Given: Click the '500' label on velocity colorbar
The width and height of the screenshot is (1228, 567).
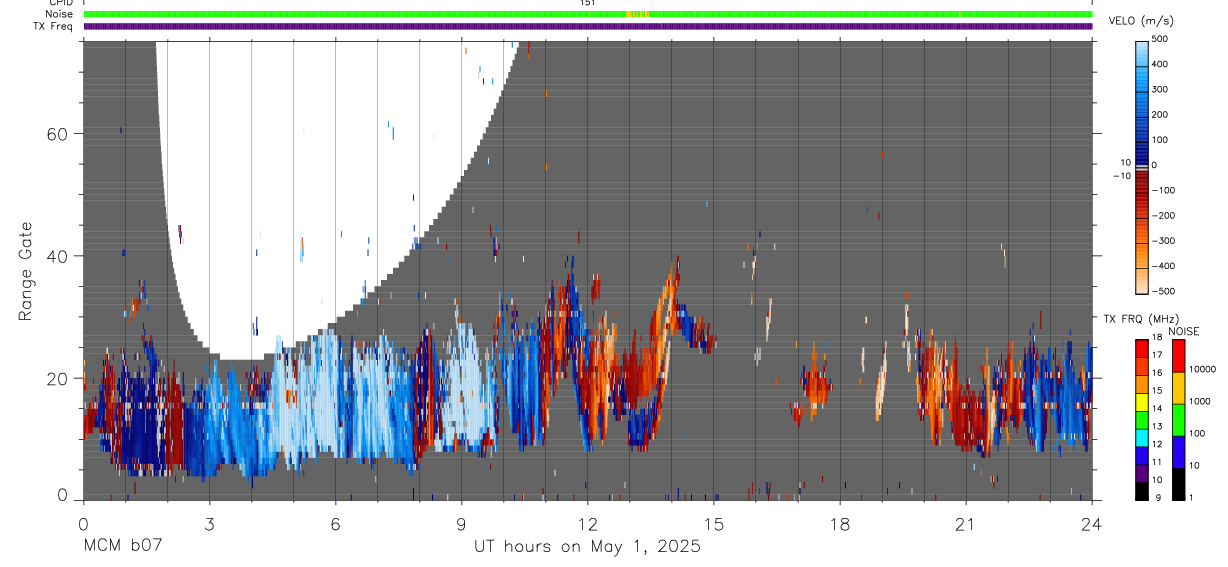Looking at the screenshot, I should point(1161,39).
